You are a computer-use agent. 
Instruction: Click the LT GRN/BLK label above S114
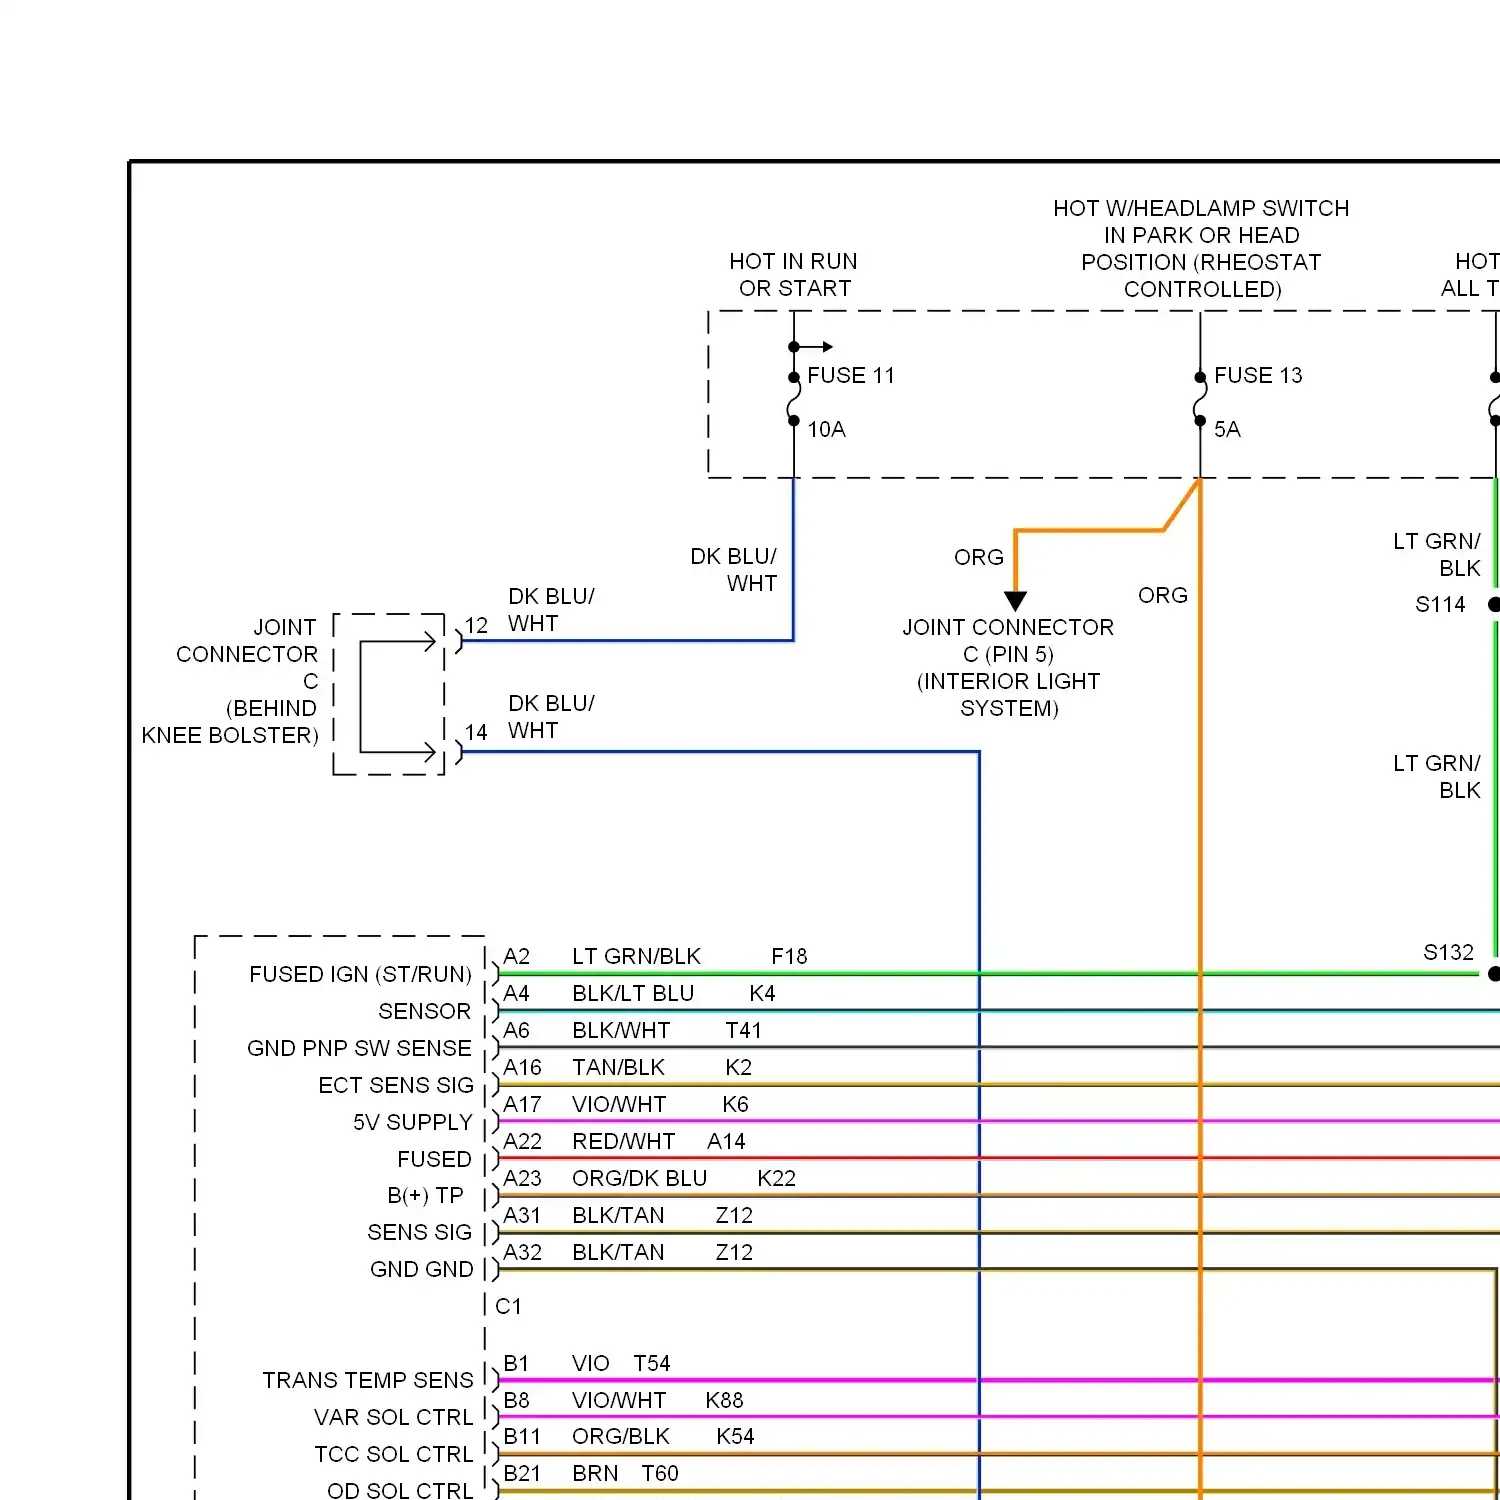point(1437,554)
